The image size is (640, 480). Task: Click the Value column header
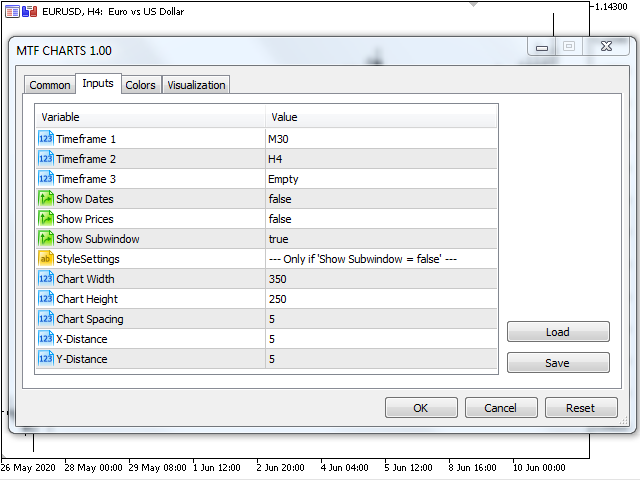point(381,117)
